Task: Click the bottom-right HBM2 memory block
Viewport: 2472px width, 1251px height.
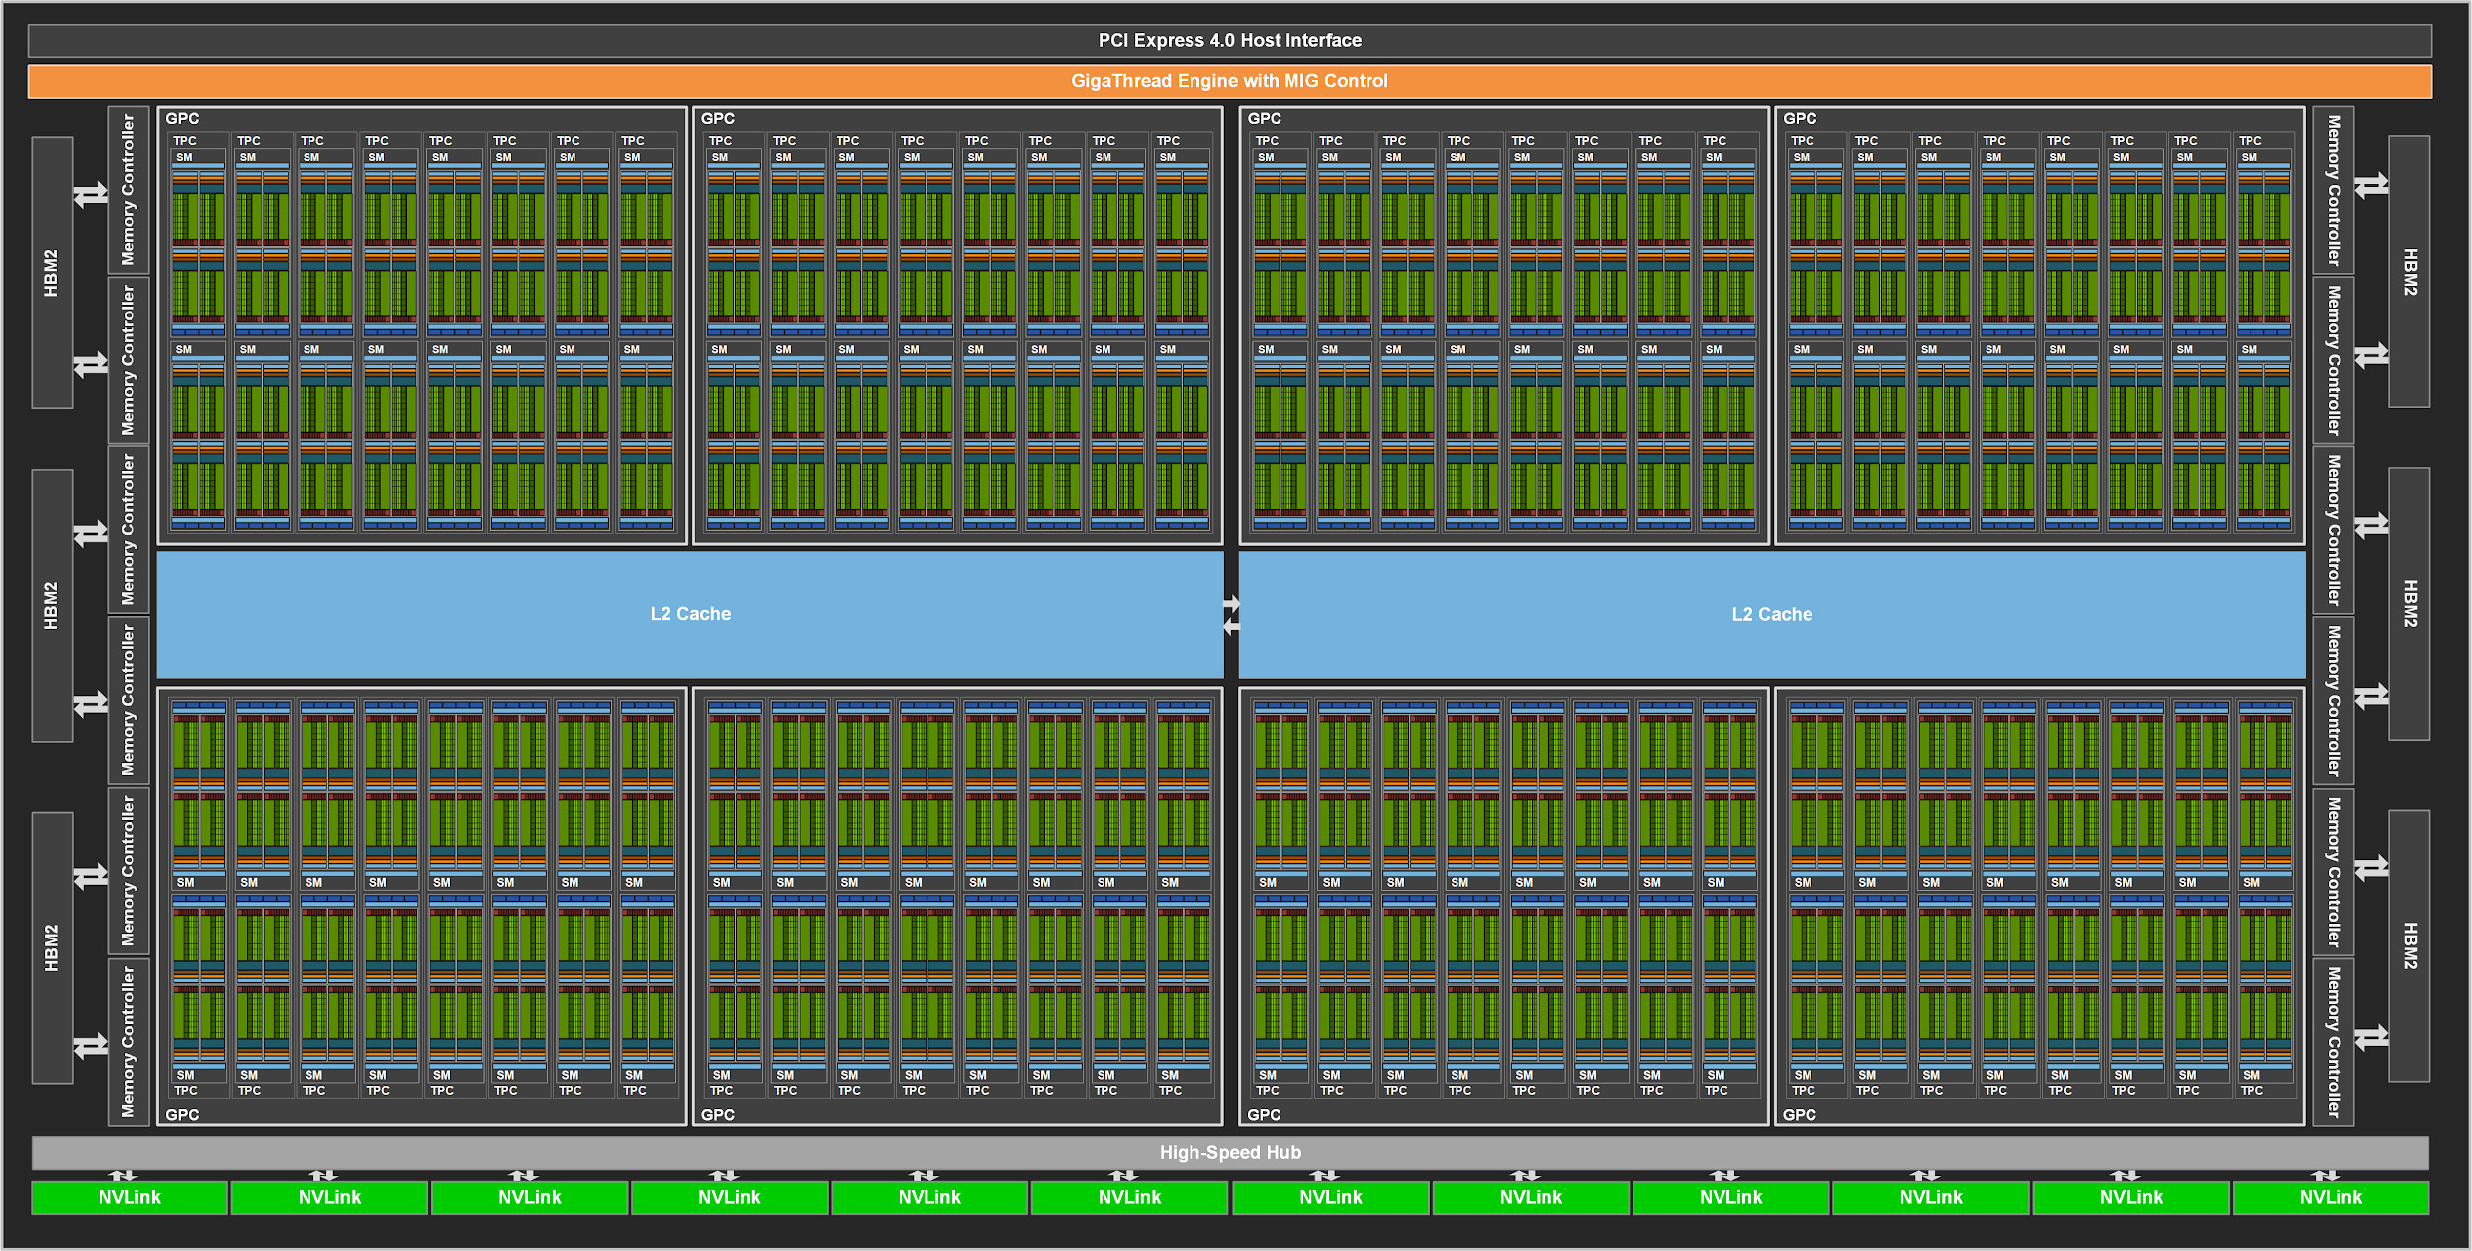Action: coord(2409,945)
